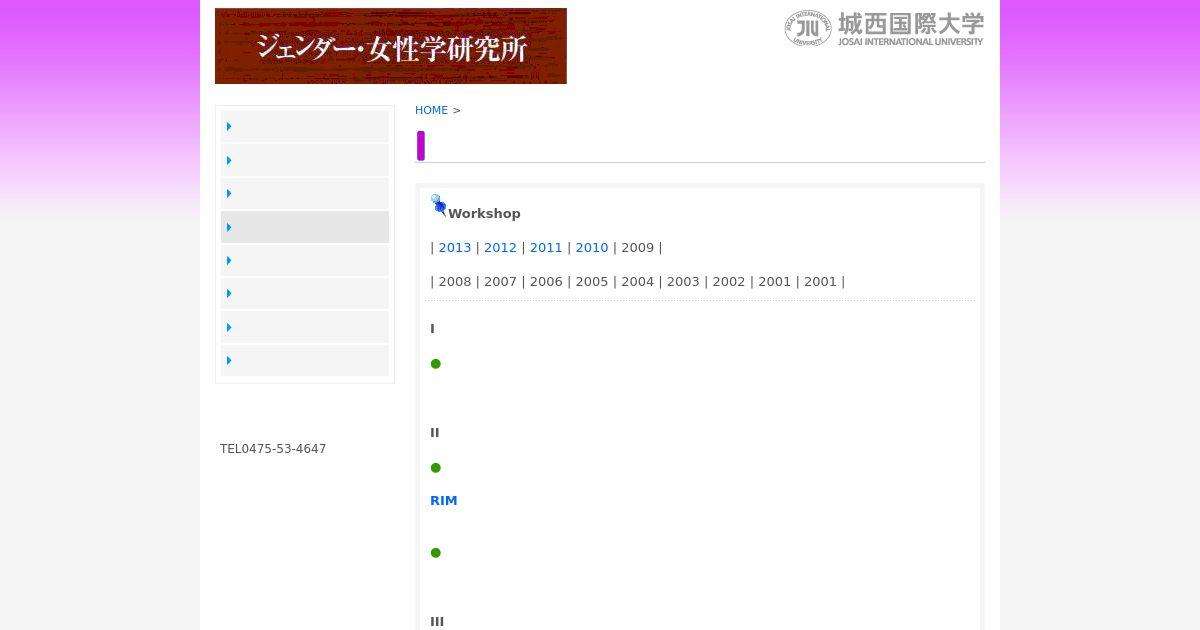
Task: Go to HOME breadcrumb link
Action: click(431, 110)
